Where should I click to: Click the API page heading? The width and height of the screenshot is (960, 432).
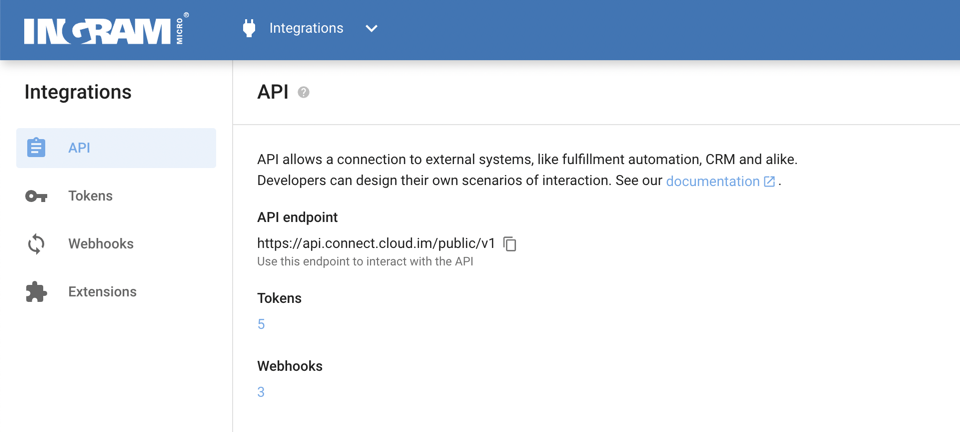272,92
